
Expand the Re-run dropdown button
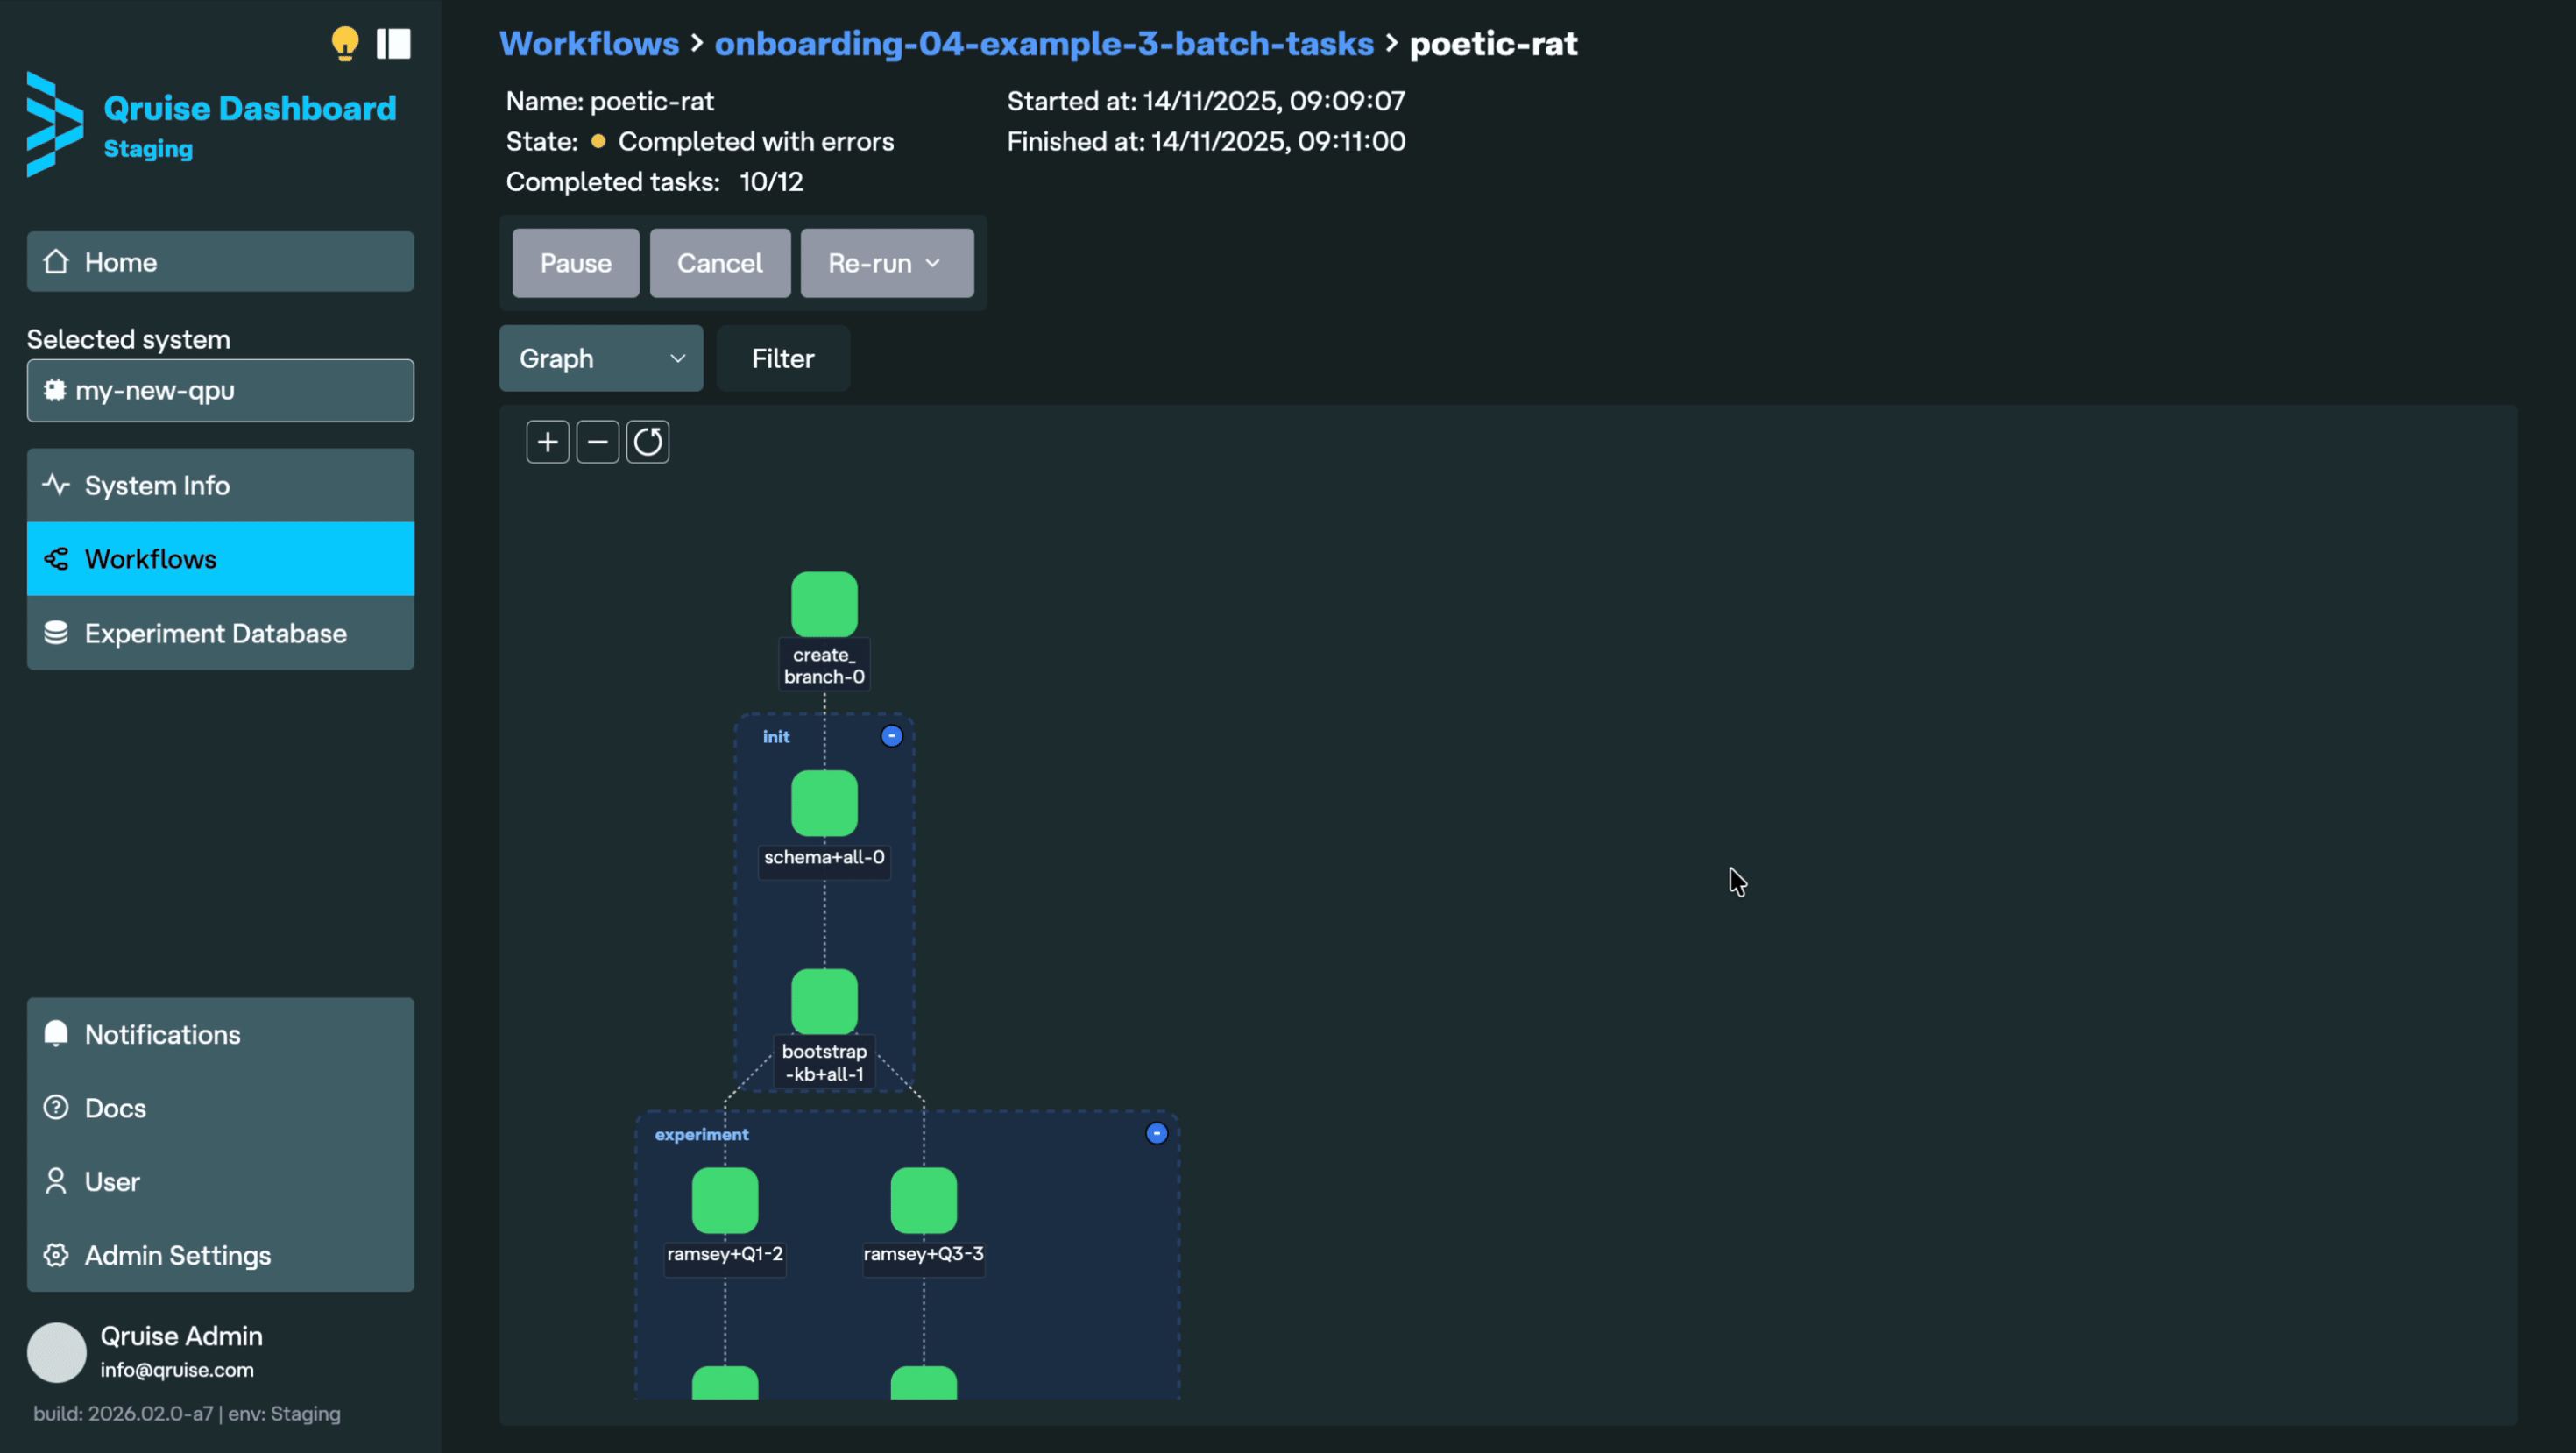886,263
